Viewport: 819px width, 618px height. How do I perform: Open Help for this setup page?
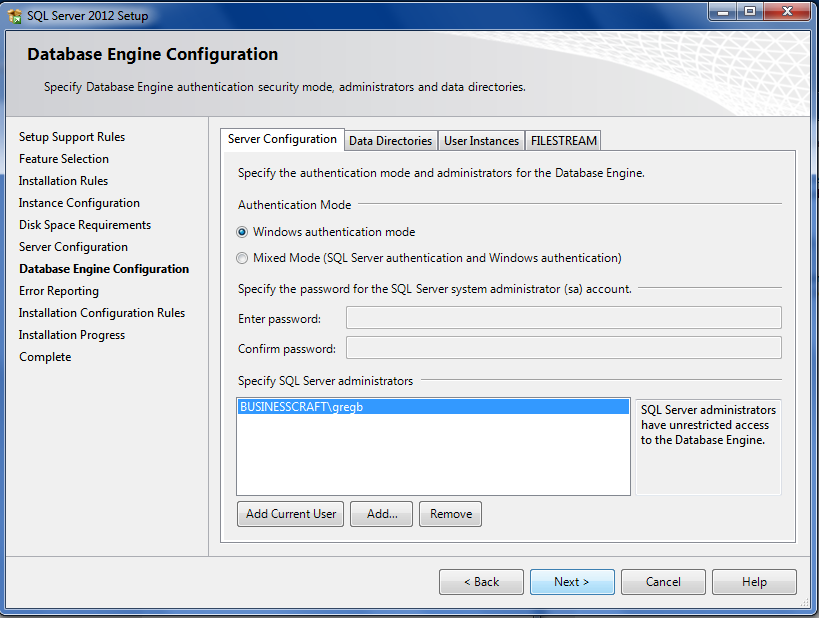(754, 582)
